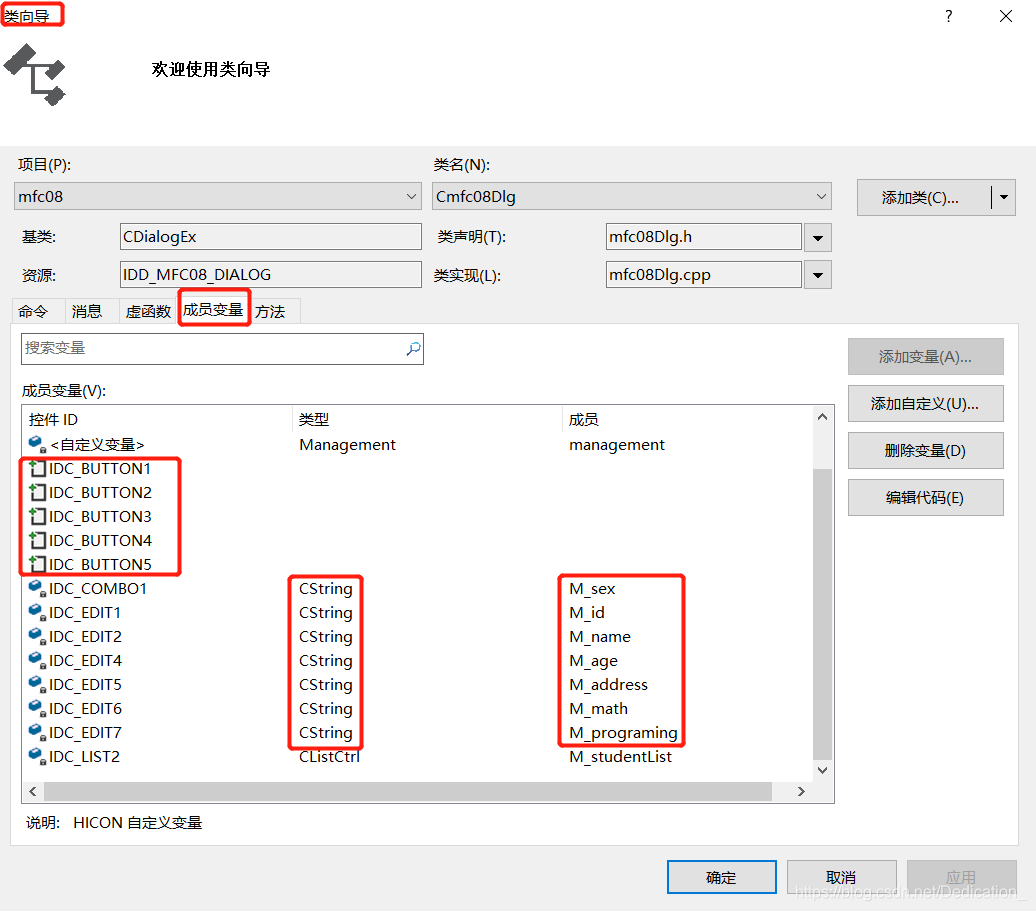Confirm with the 确定 button
This screenshot has height=911, width=1036.
(x=721, y=877)
